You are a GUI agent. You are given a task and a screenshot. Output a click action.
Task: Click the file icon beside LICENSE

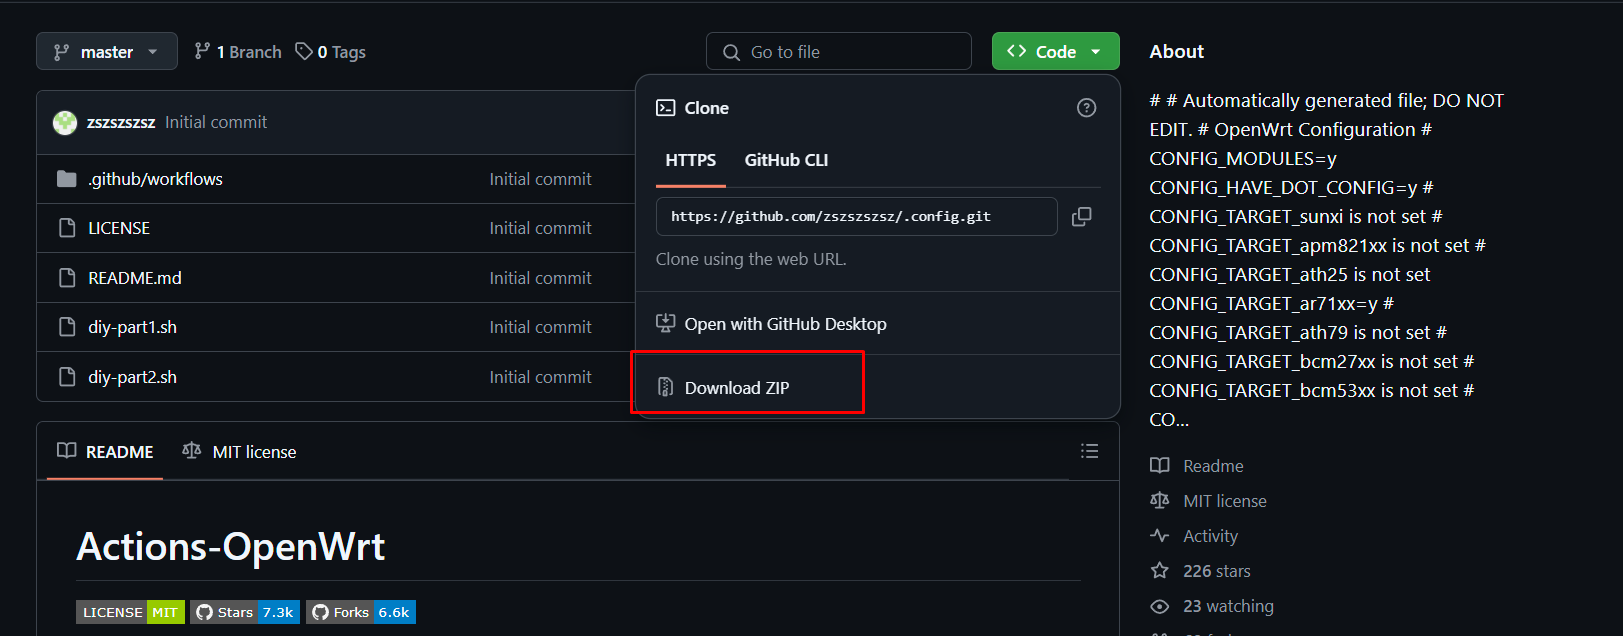coord(67,228)
